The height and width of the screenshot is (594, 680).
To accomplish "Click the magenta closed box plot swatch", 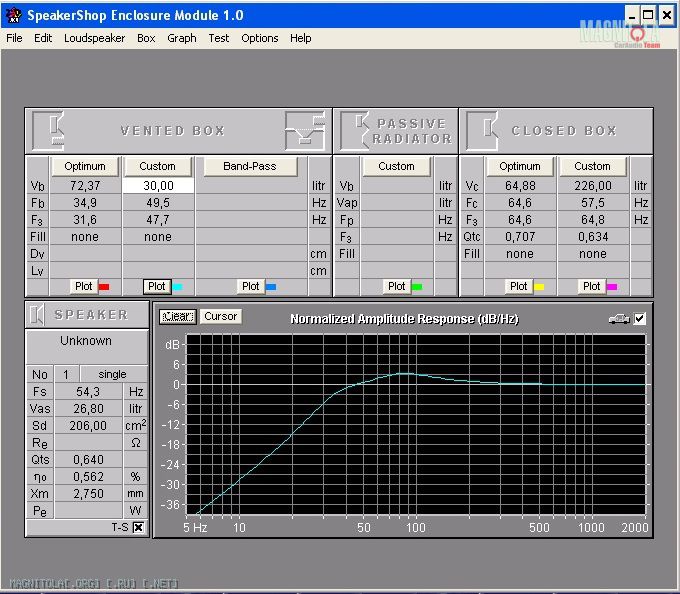I will 612,287.
